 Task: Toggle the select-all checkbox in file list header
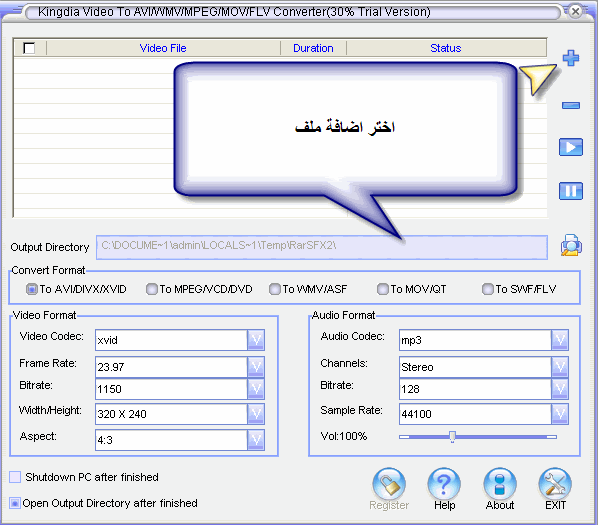click(29, 48)
